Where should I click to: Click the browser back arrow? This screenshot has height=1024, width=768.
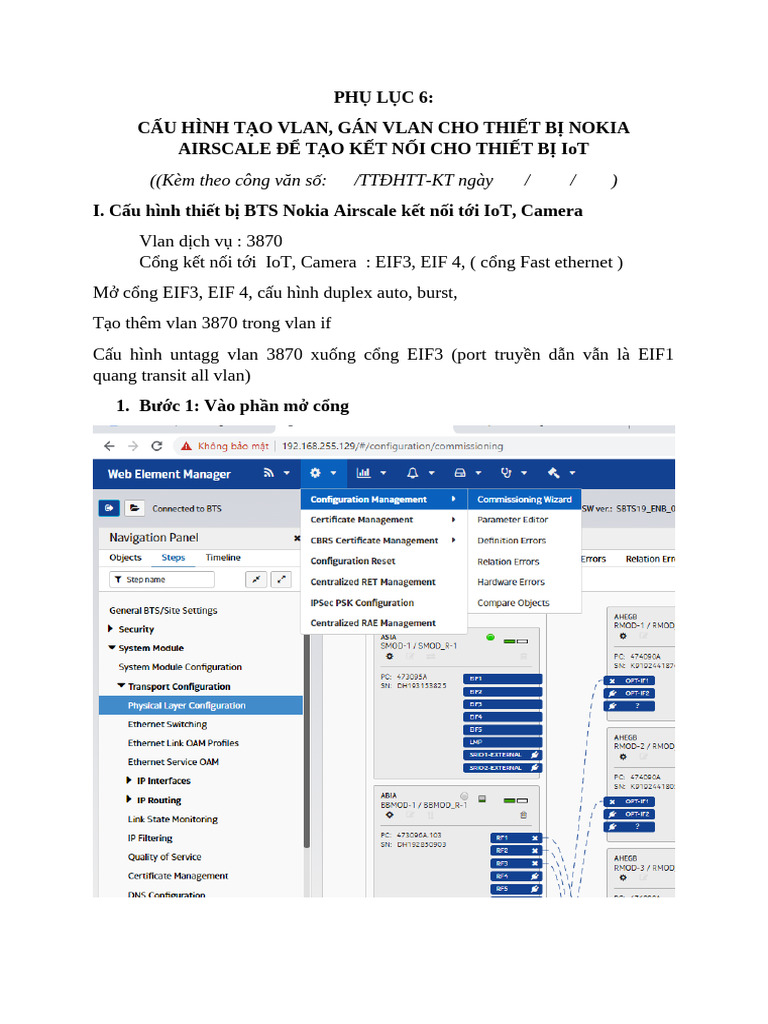pyautogui.click(x=109, y=446)
